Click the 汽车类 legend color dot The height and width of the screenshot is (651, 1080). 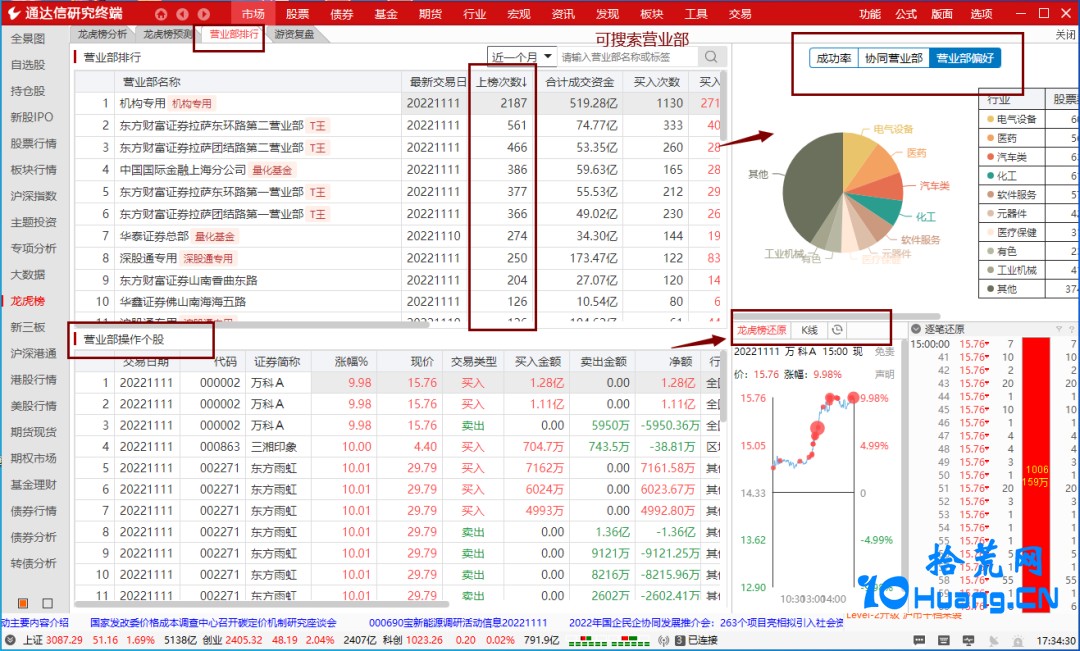point(990,157)
